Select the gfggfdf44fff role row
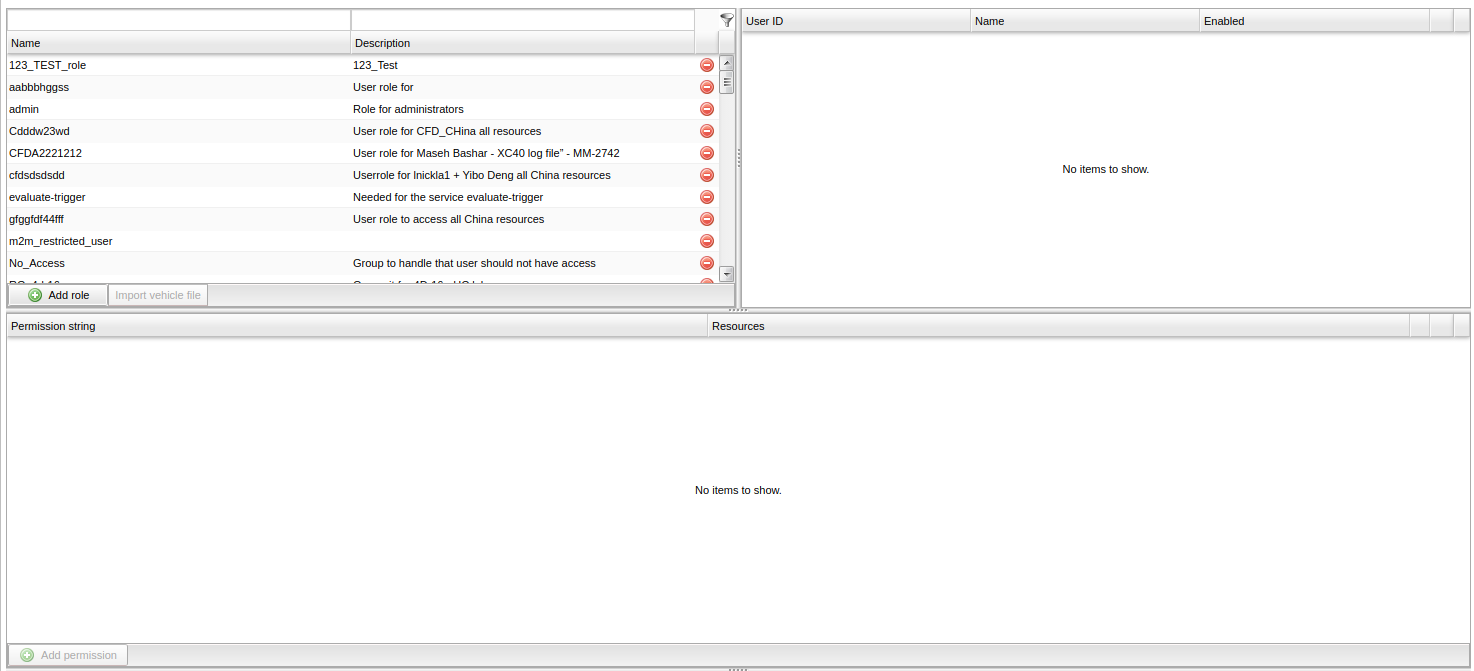The width and height of the screenshot is (1474, 671). [x=180, y=219]
